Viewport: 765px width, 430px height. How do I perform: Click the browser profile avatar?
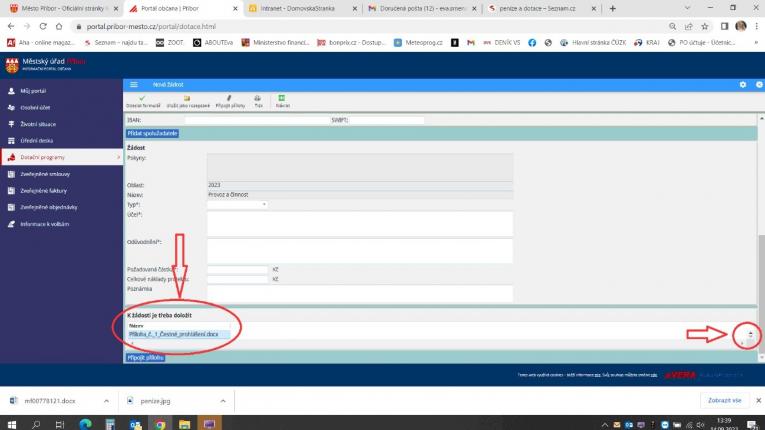(741, 26)
